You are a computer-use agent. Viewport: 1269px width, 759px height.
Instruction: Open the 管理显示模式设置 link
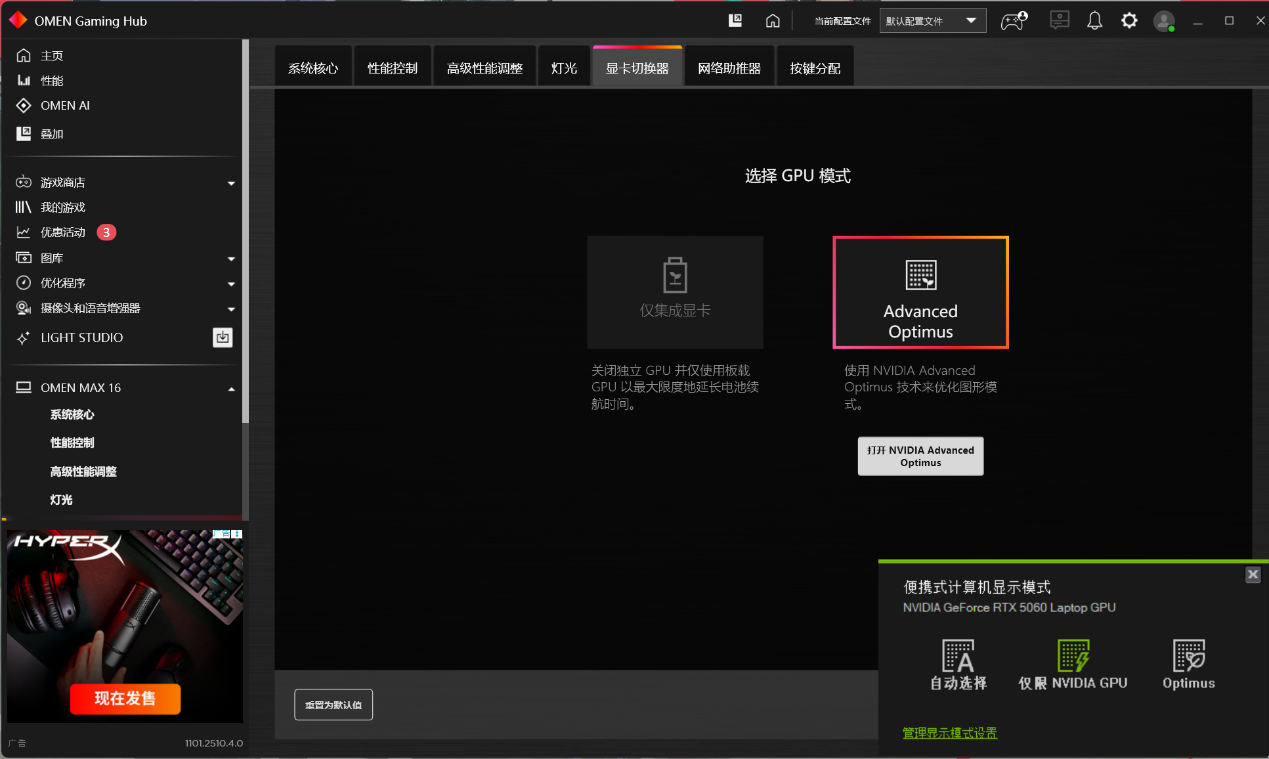[x=949, y=732]
